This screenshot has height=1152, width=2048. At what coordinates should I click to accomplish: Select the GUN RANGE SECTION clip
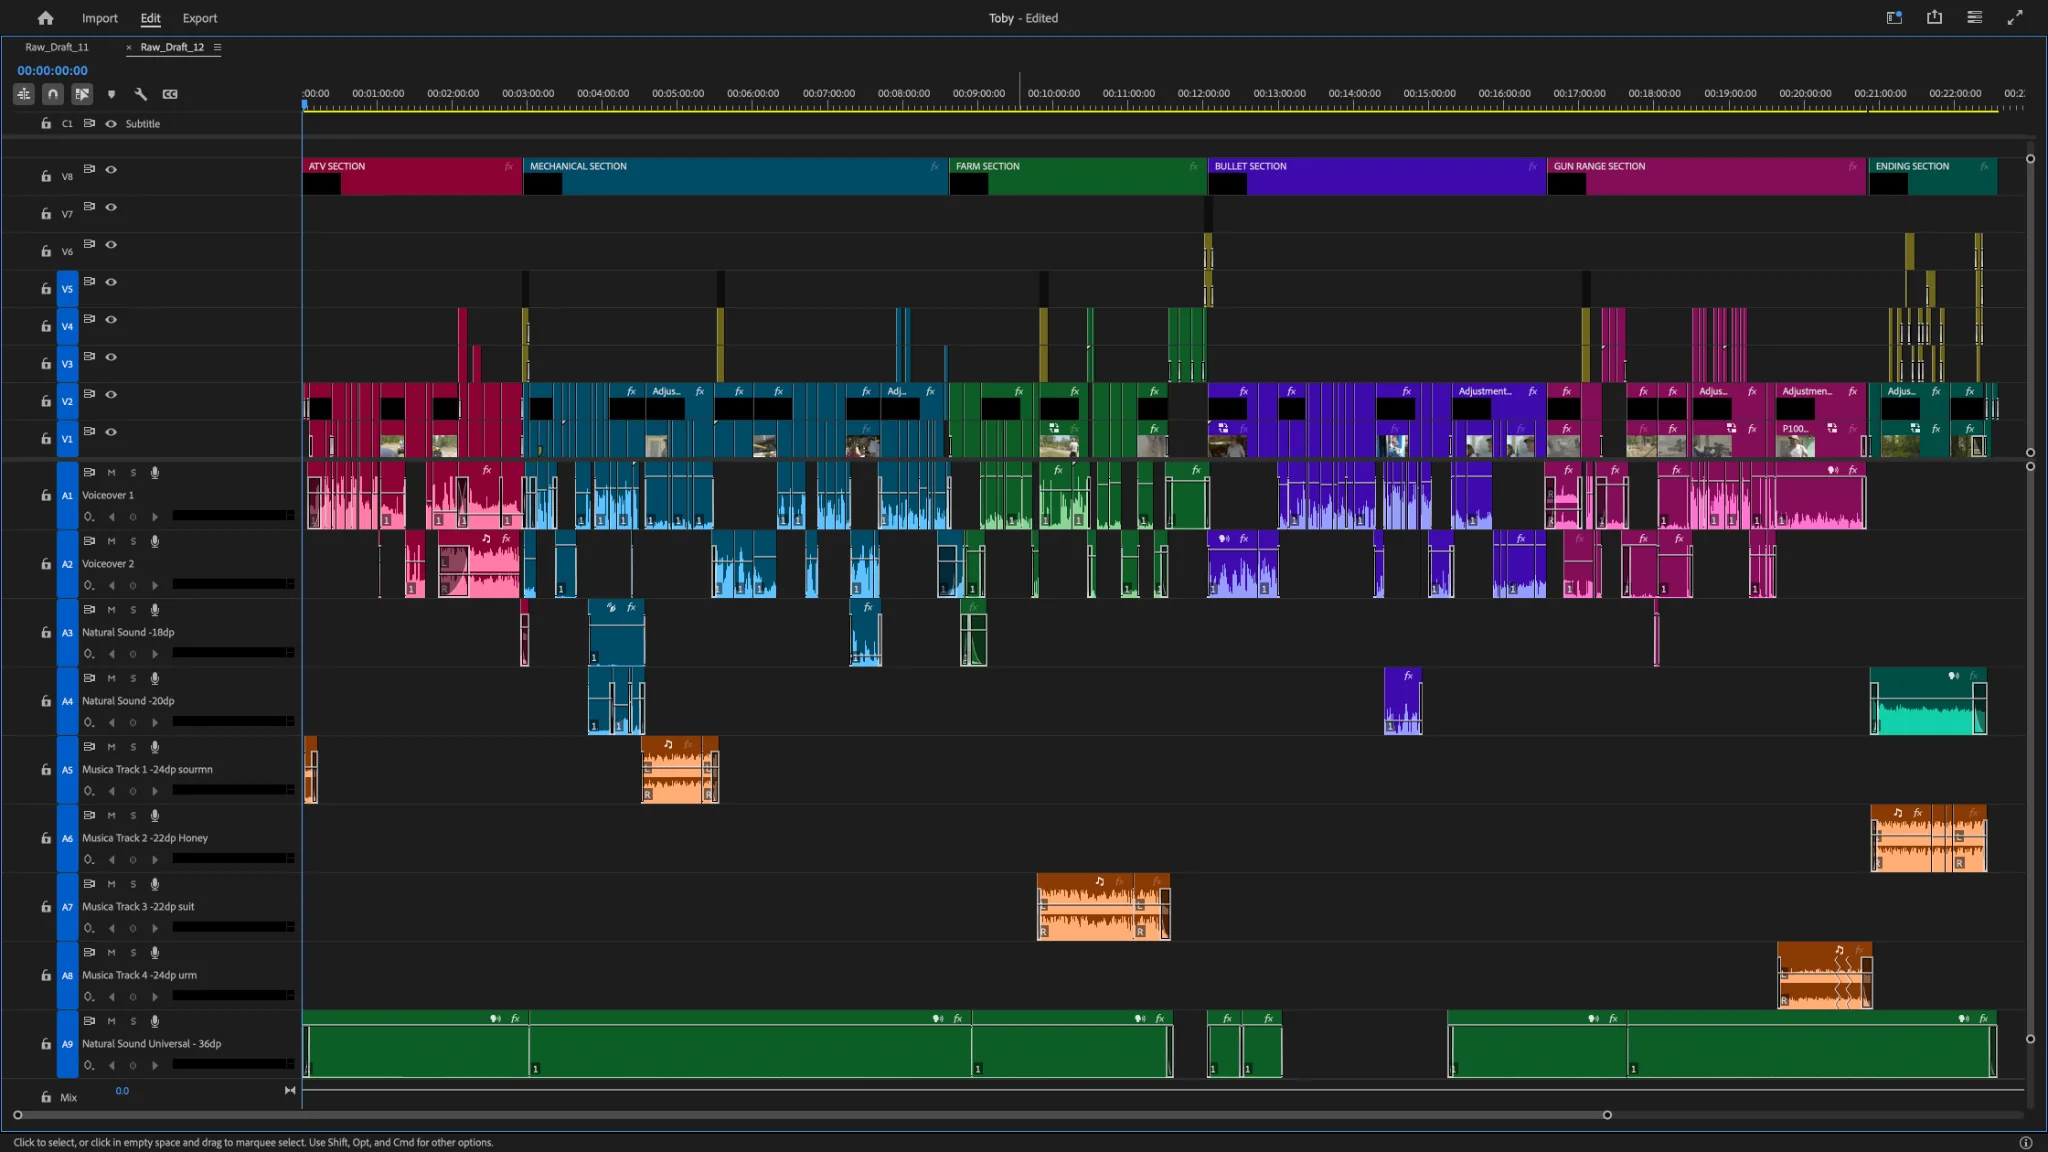point(1707,176)
